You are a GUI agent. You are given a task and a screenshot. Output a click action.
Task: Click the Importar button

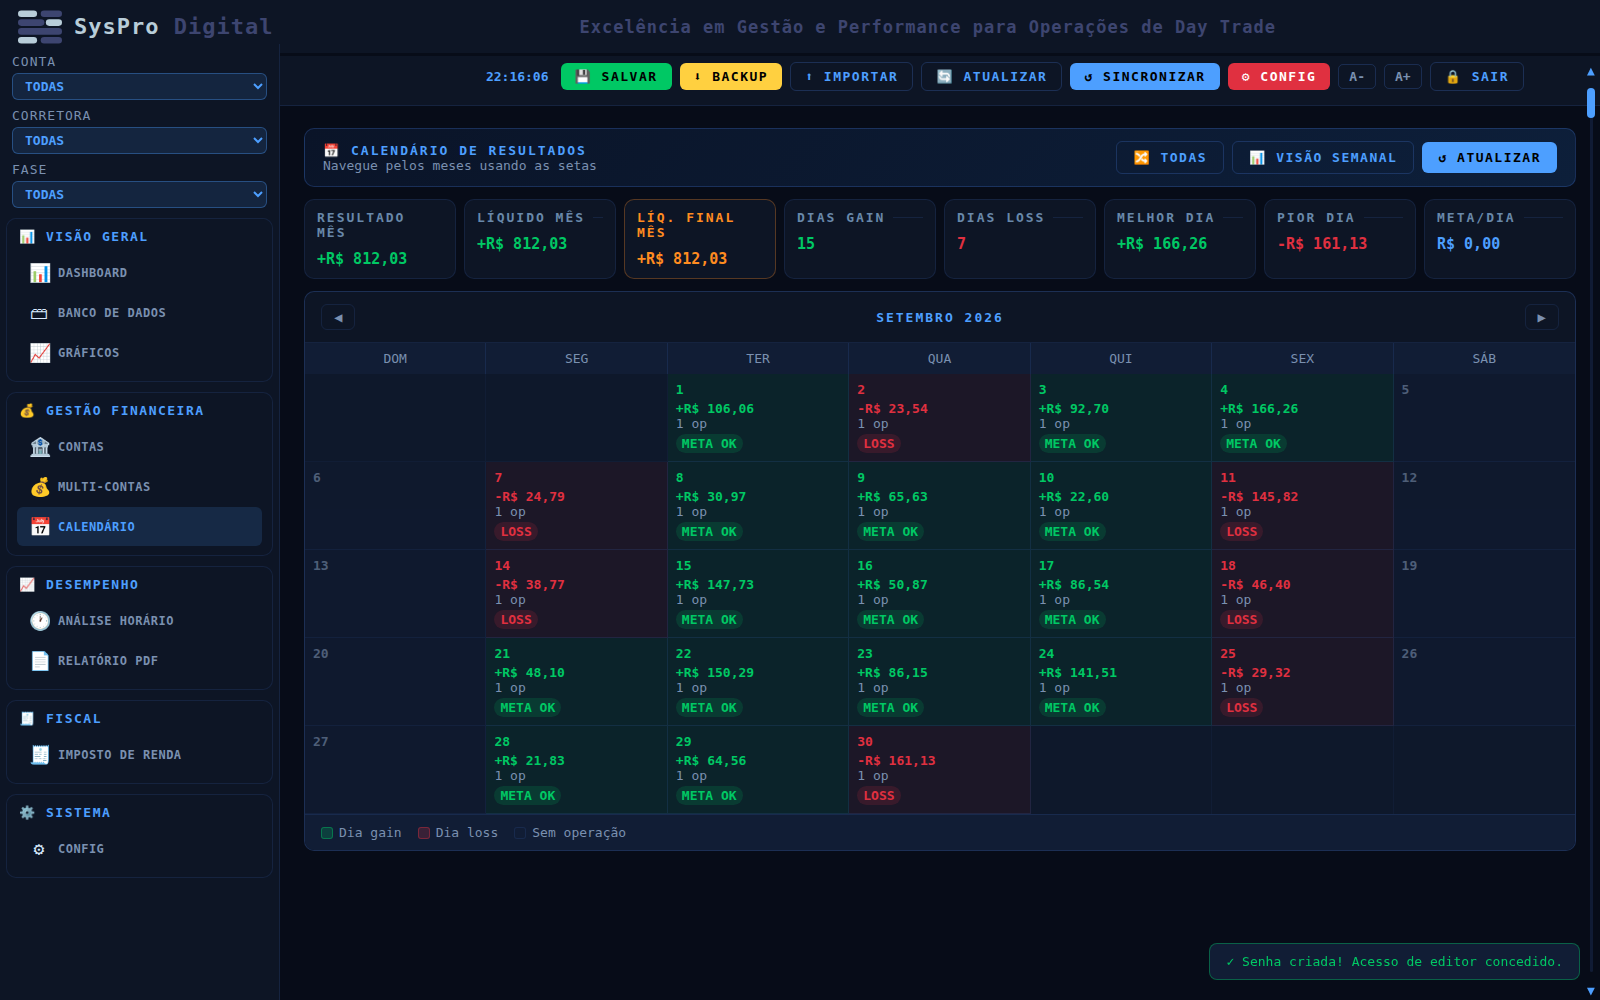851,77
